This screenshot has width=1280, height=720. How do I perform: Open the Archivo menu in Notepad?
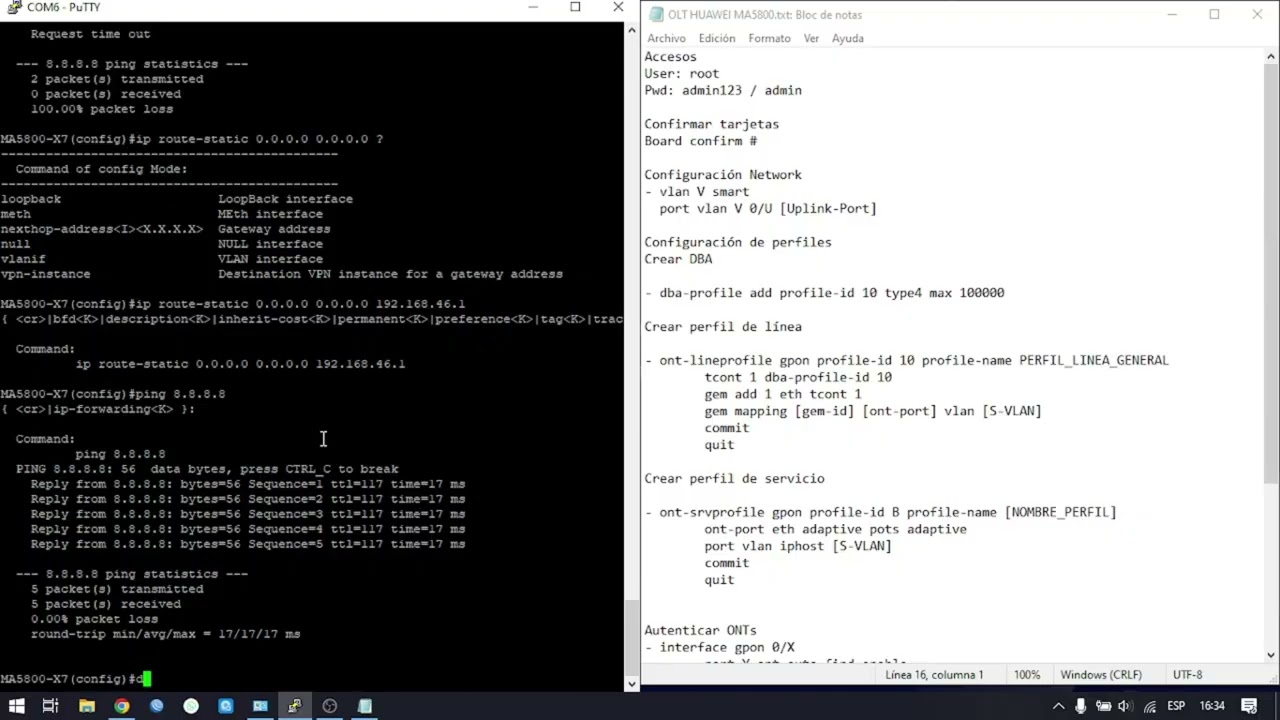tap(666, 38)
